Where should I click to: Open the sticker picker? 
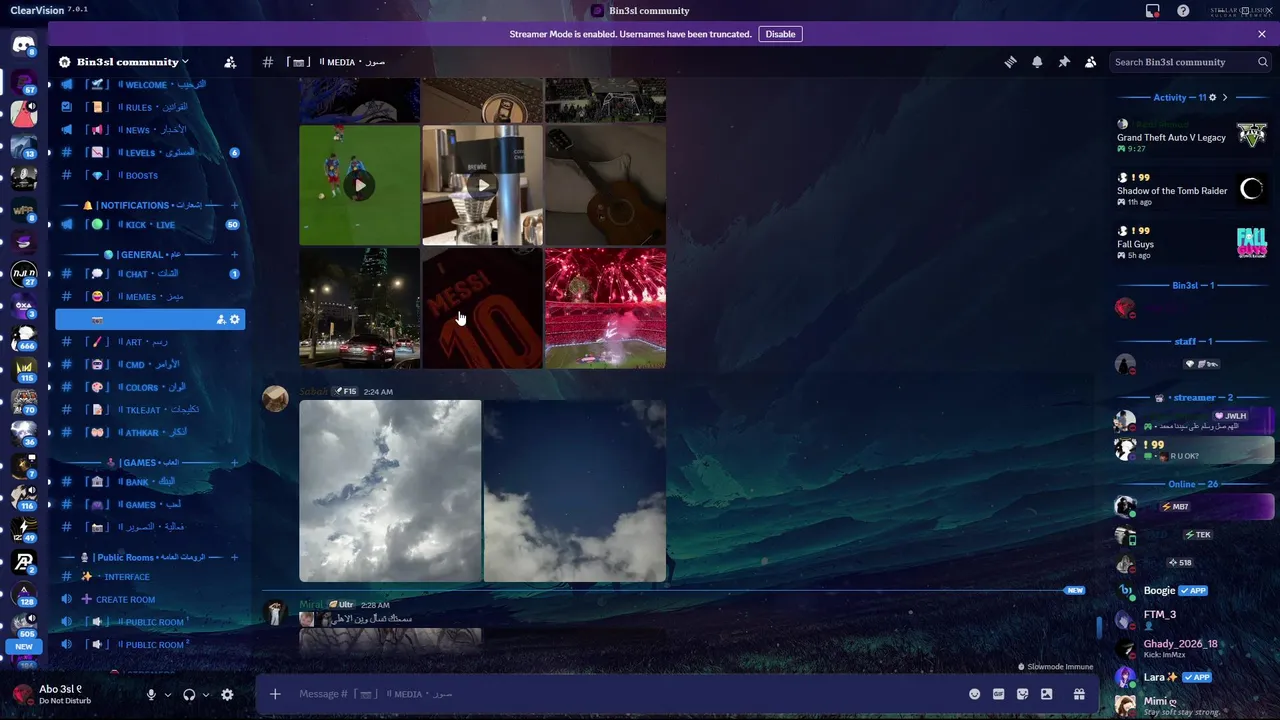click(1022, 694)
